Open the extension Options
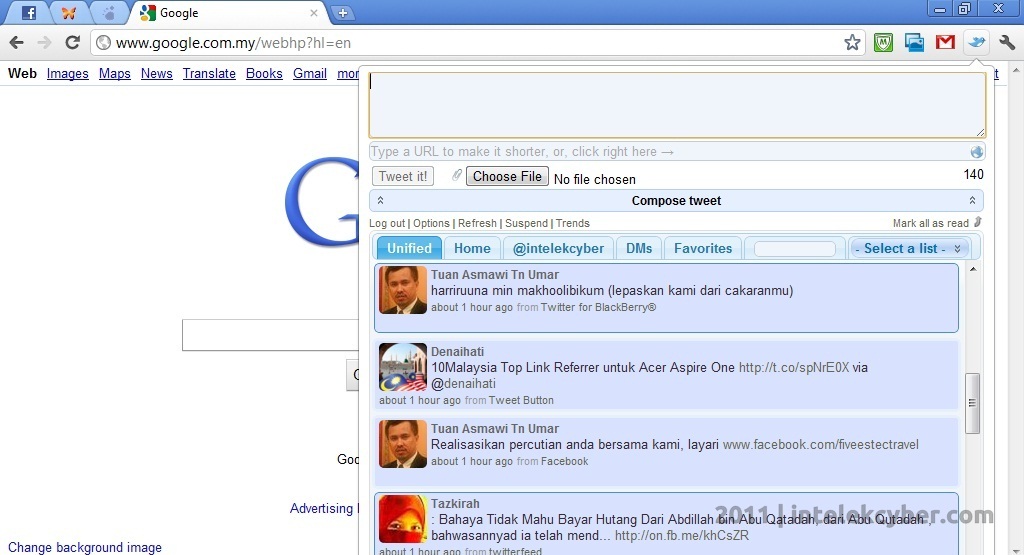Screen dimensions: 1024x555 431,223
